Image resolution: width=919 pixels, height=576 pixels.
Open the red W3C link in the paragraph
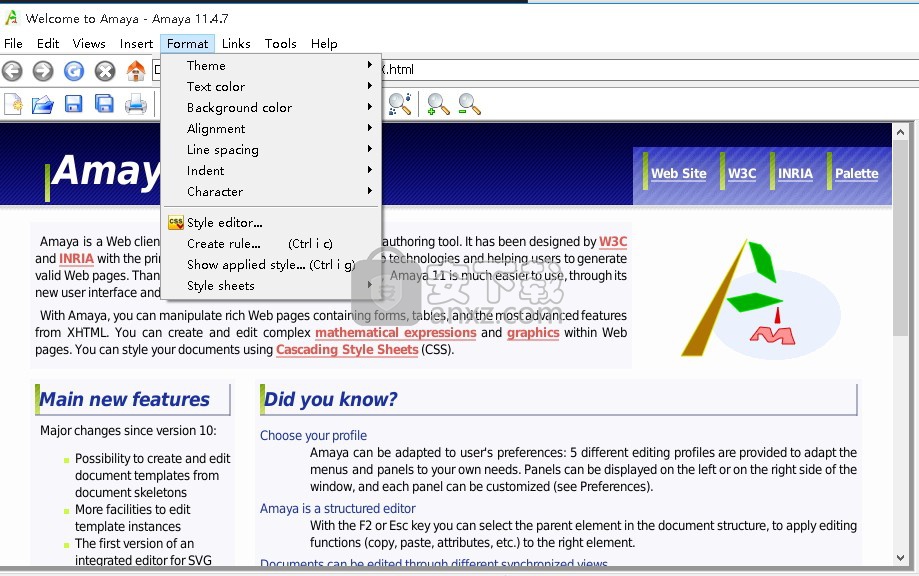pyautogui.click(x=613, y=241)
